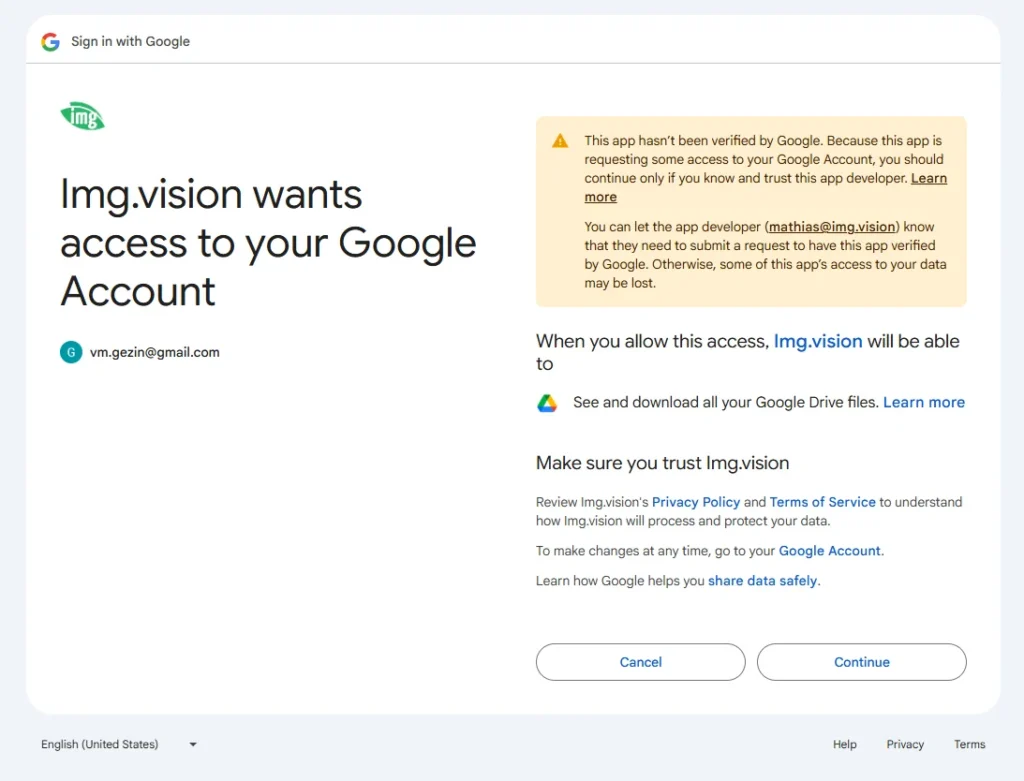Open the Terms of Service link

pyautogui.click(x=822, y=502)
